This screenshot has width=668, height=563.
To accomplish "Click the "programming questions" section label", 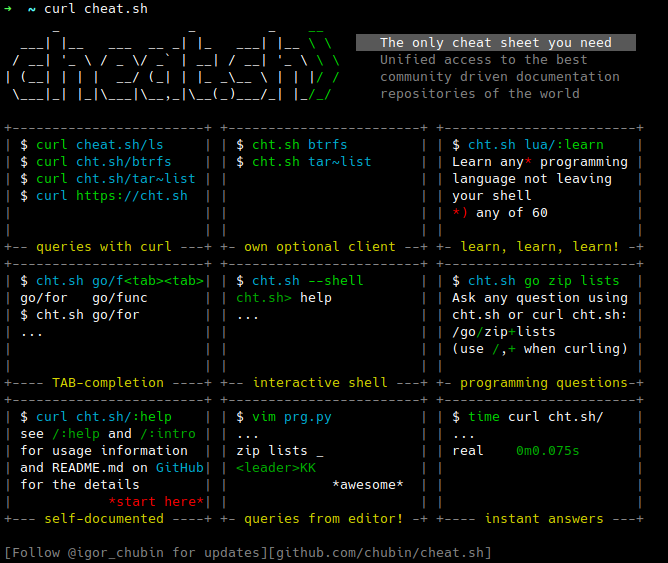I will tap(544, 383).
